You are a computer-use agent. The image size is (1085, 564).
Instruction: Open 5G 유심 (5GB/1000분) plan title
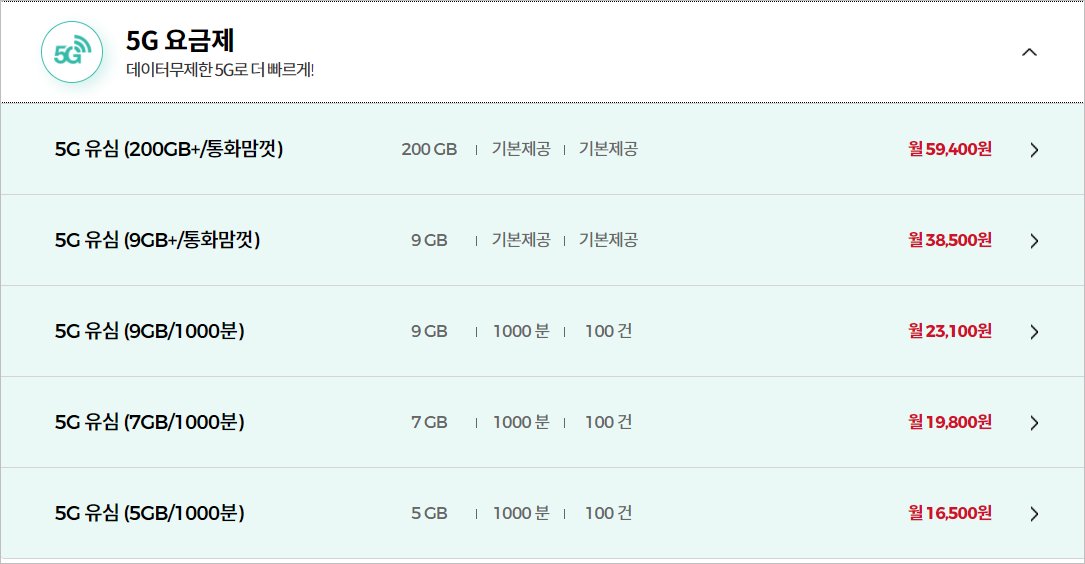pos(149,513)
